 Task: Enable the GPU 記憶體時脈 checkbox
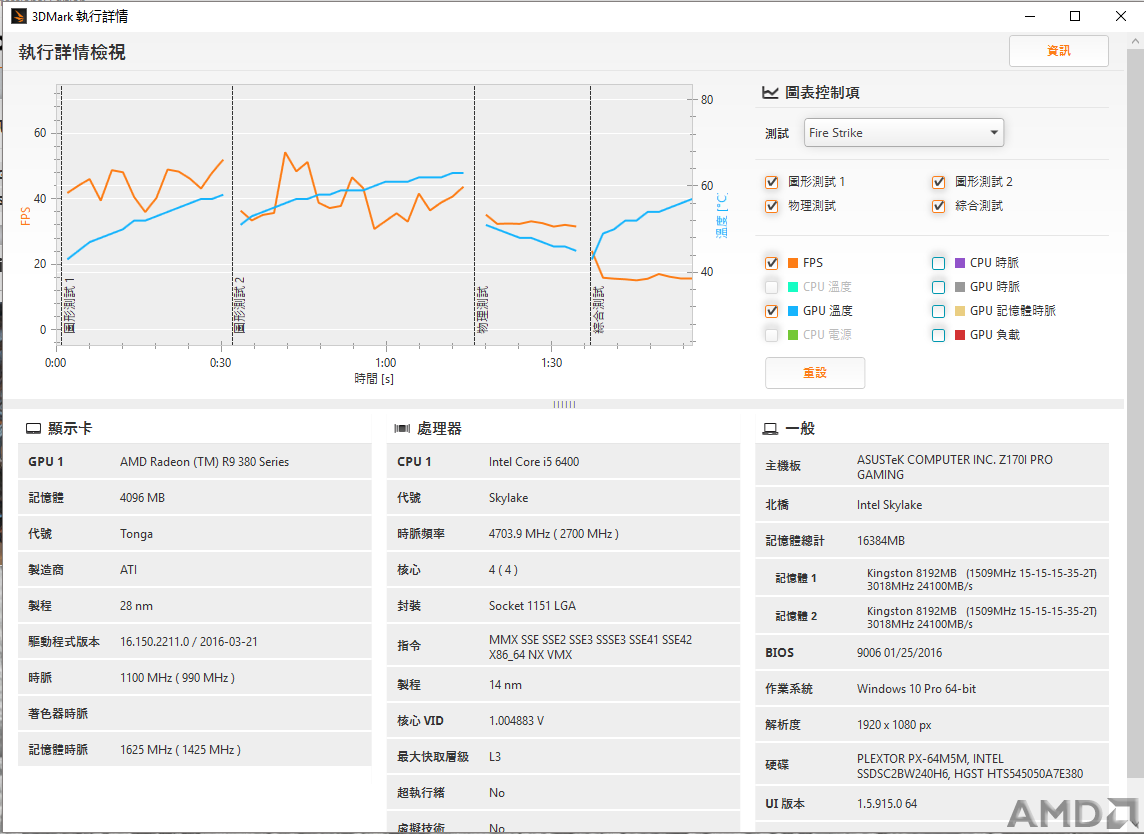click(939, 311)
